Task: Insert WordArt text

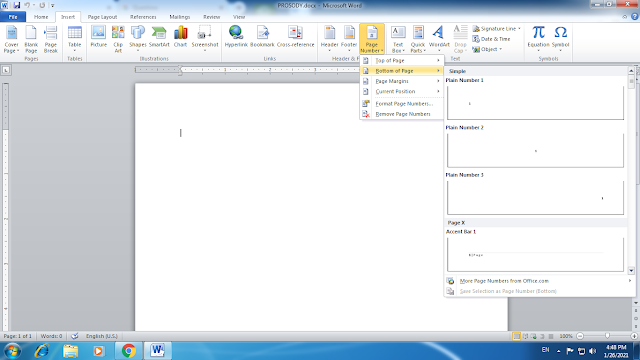Action: coord(439,39)
